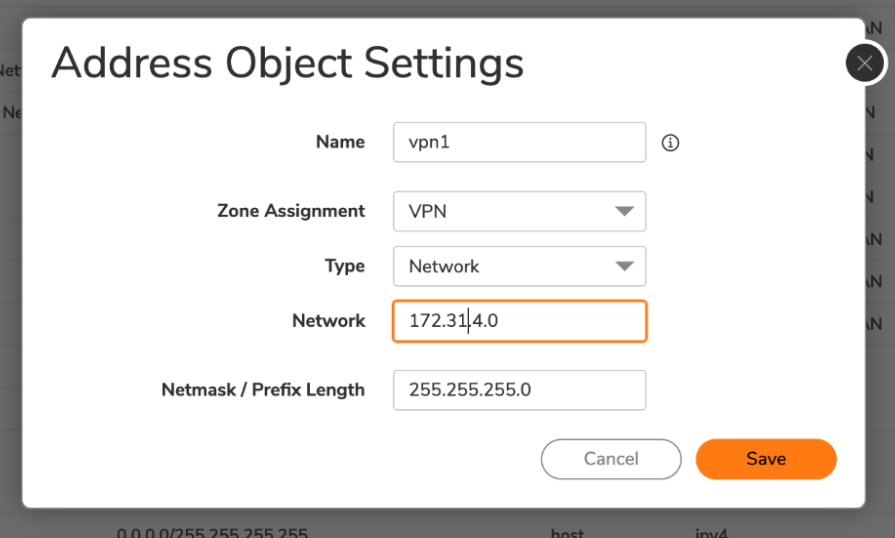Click the Name label
The width and height of the screenshot is (895, 538).
pos(340,142)
